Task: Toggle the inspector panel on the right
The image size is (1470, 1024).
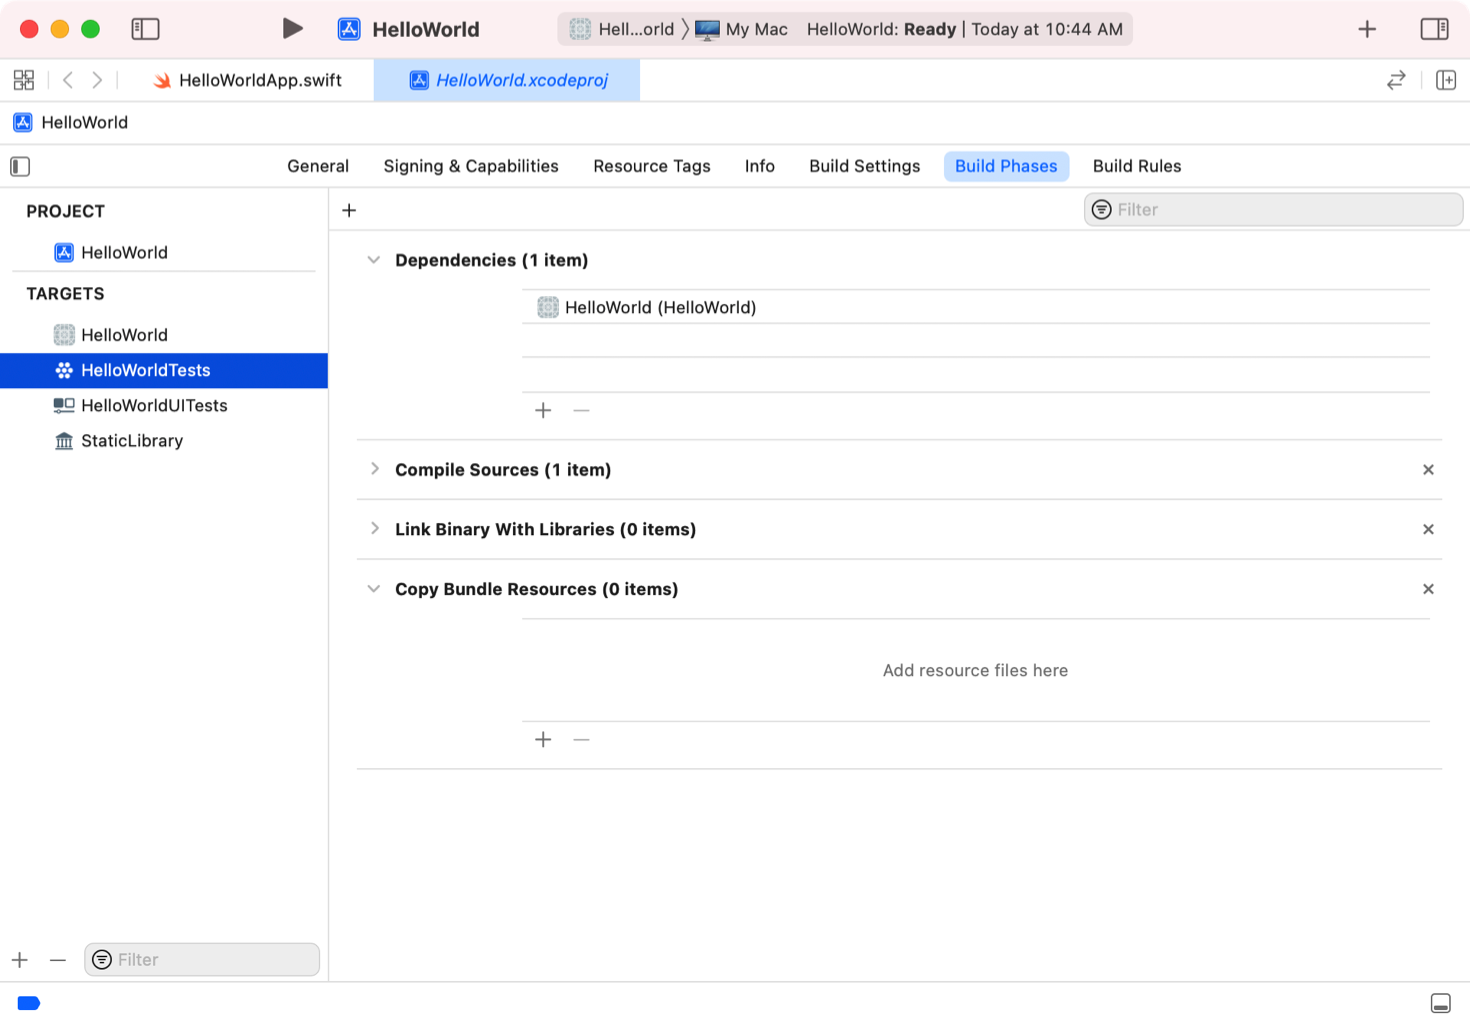Action: [x=1434, y=29]
